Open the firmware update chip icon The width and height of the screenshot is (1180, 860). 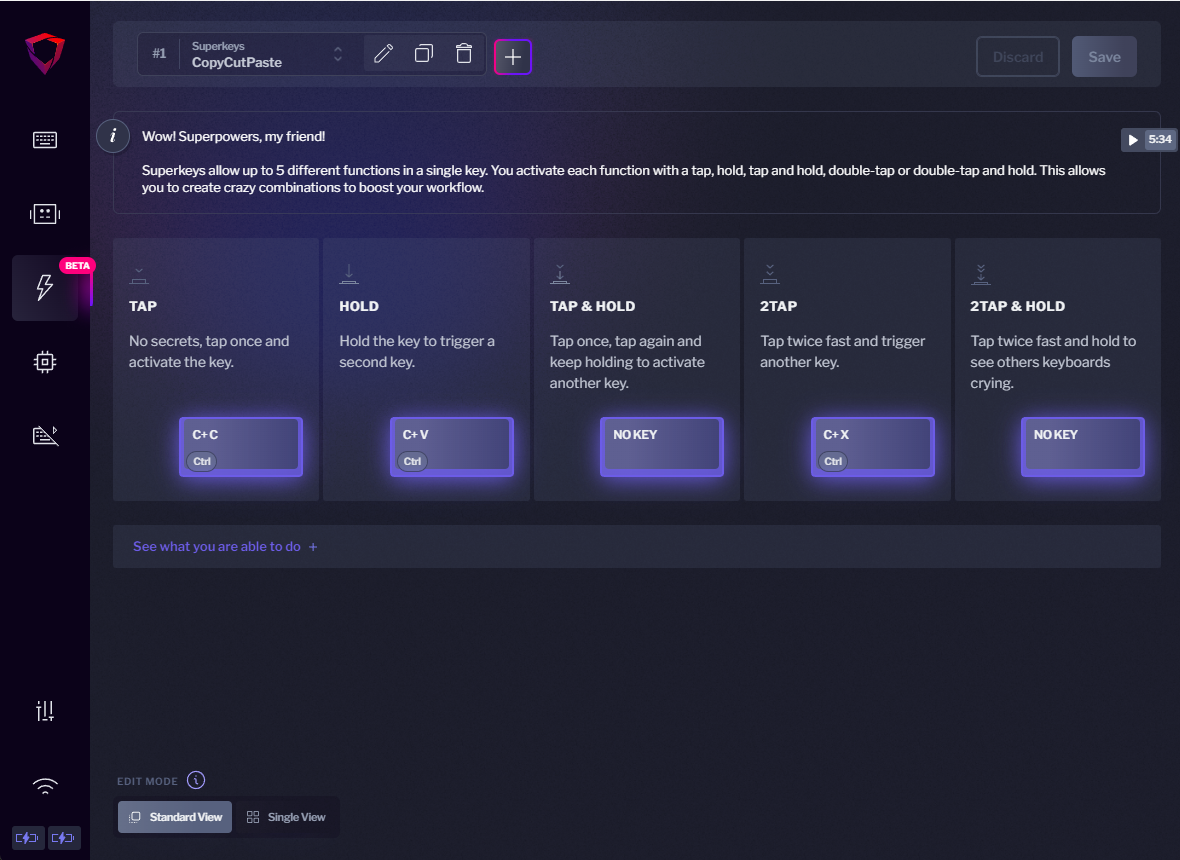click(x=45, y=362)
